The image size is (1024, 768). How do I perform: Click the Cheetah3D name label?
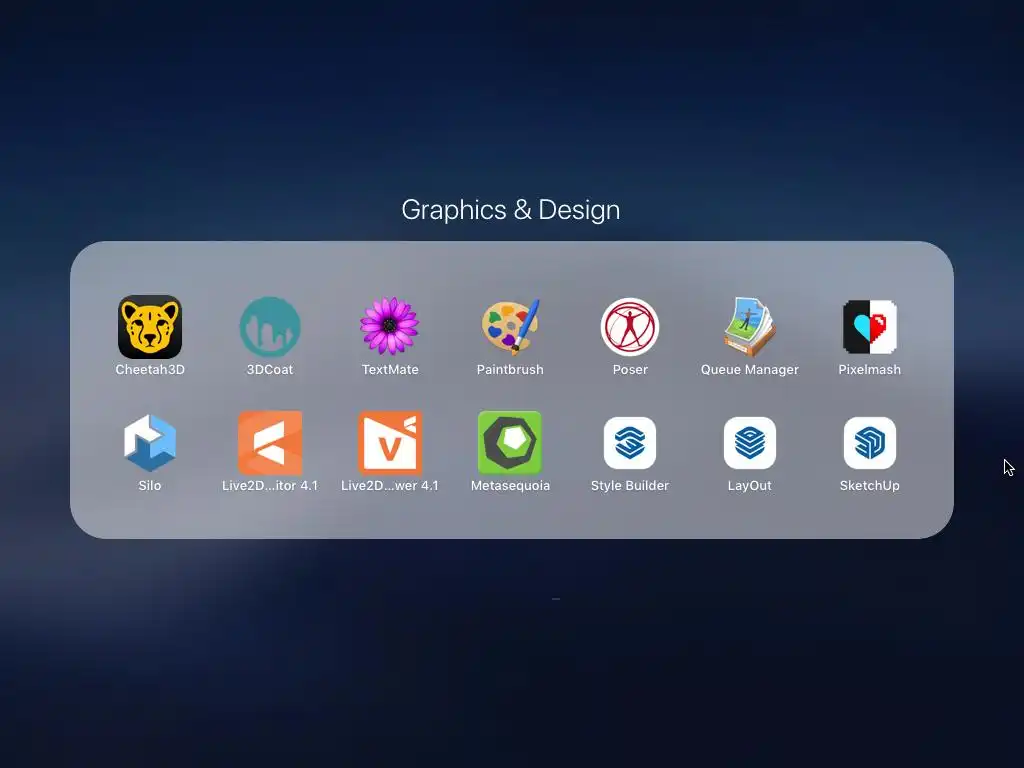(150, 370)
